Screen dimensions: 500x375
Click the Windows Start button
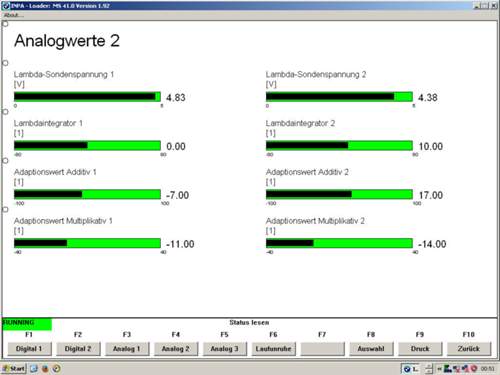[14, 368]
